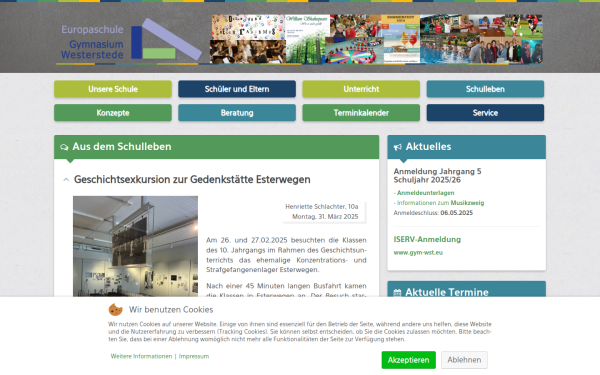
Task: Open the Unsere Schule menu
Action: [113, 89]
